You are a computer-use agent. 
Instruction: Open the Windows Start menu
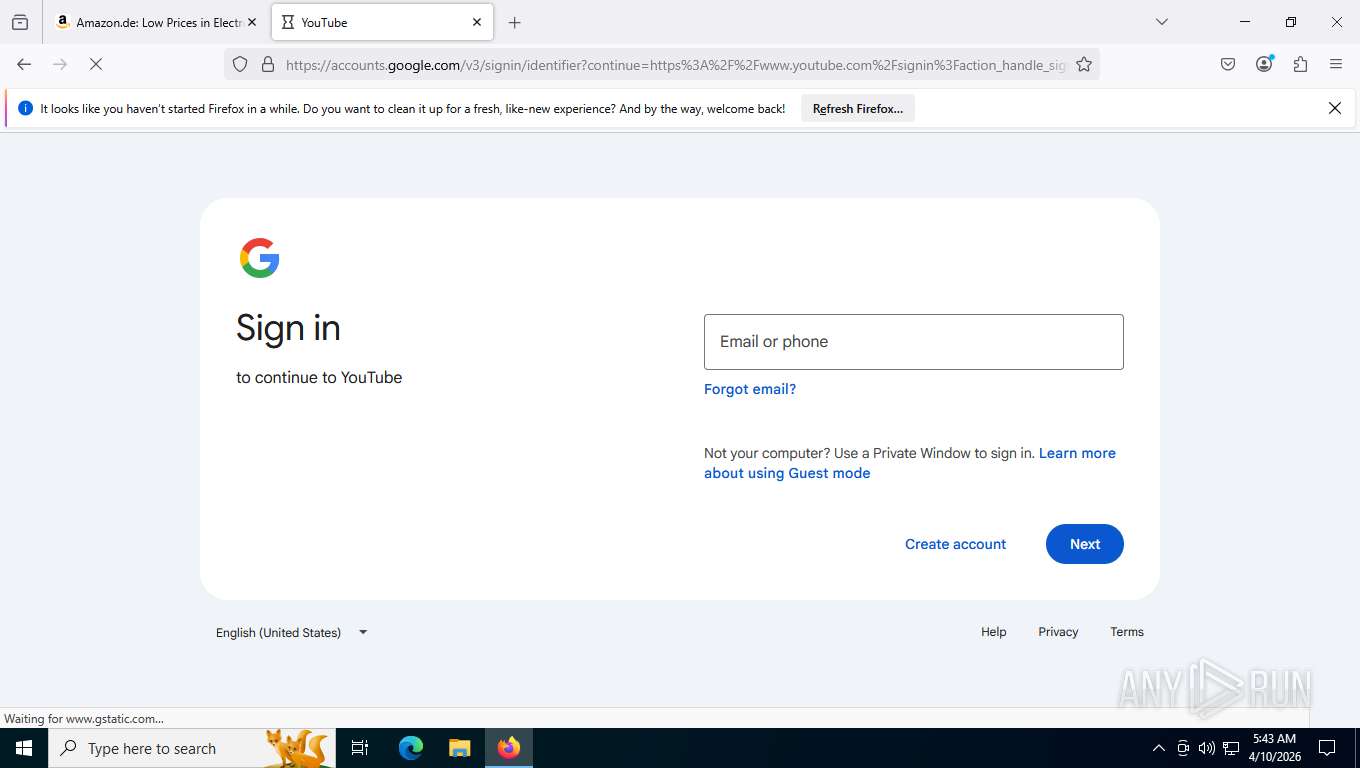tap(24, 748)
